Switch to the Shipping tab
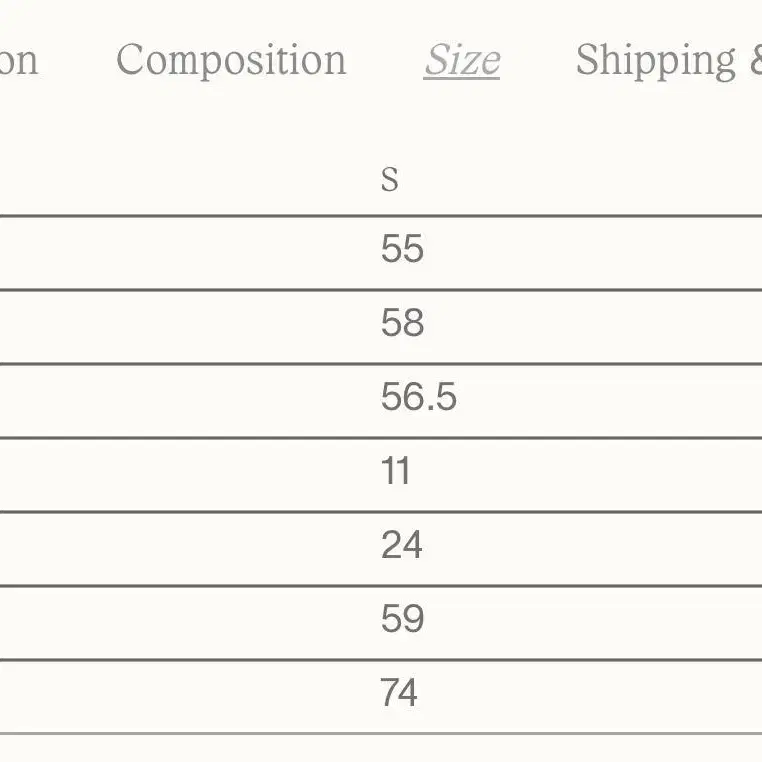The height and width of the screenshot is (762, 762). (x=669, y=60)
